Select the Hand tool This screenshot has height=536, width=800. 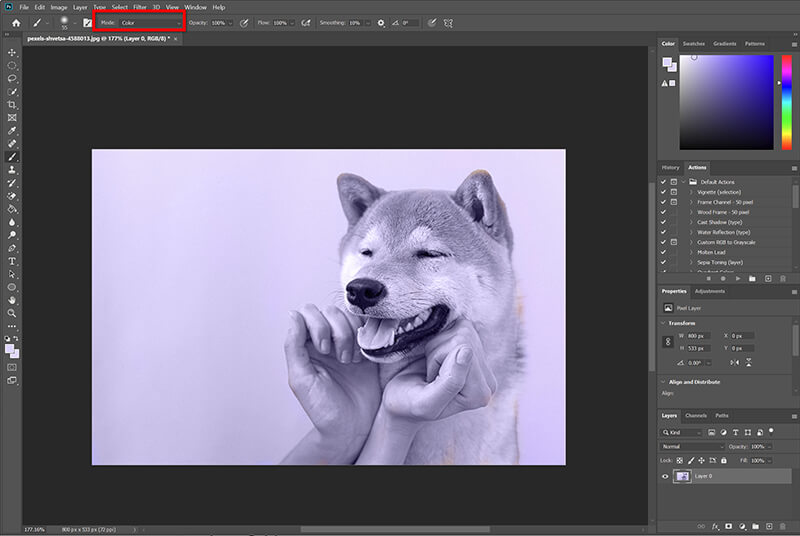point(12,300)
